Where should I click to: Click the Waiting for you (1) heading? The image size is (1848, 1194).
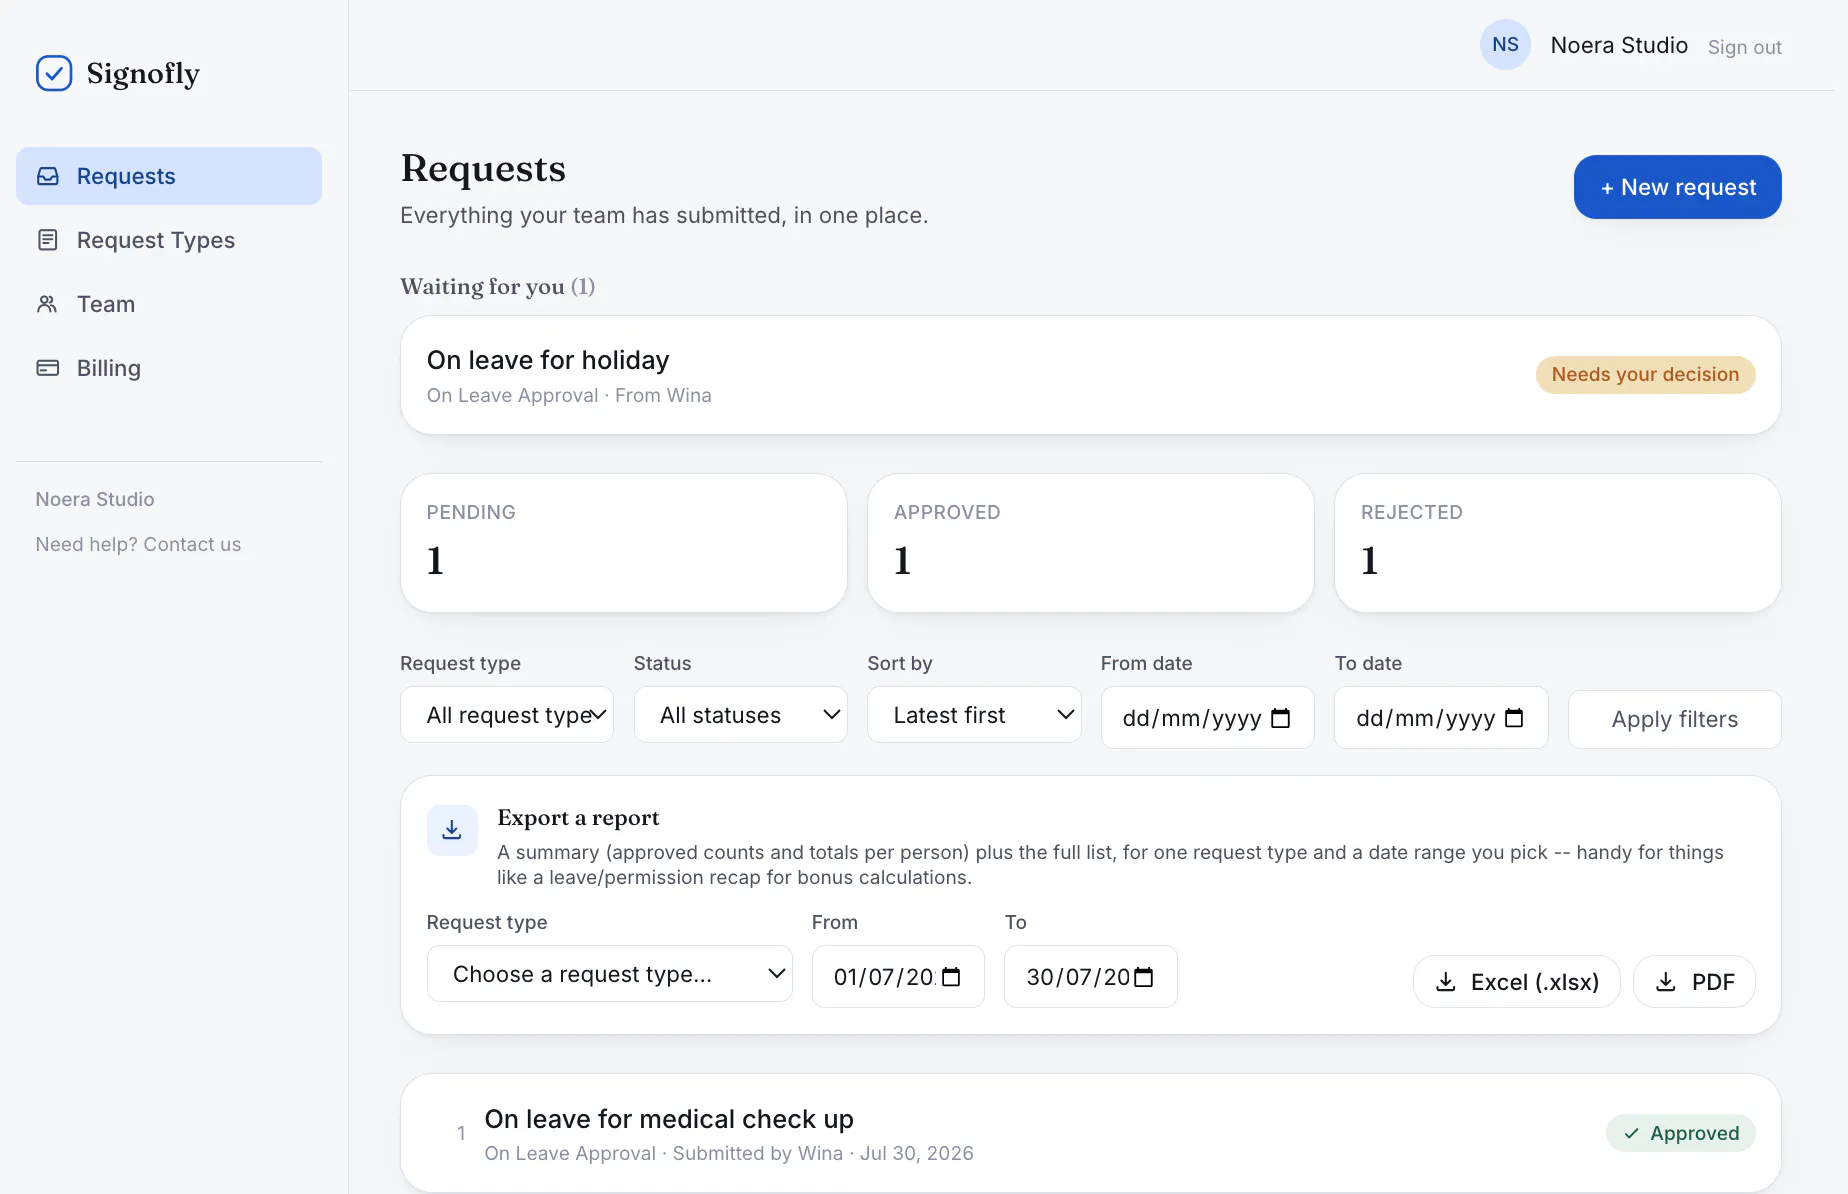498,286
